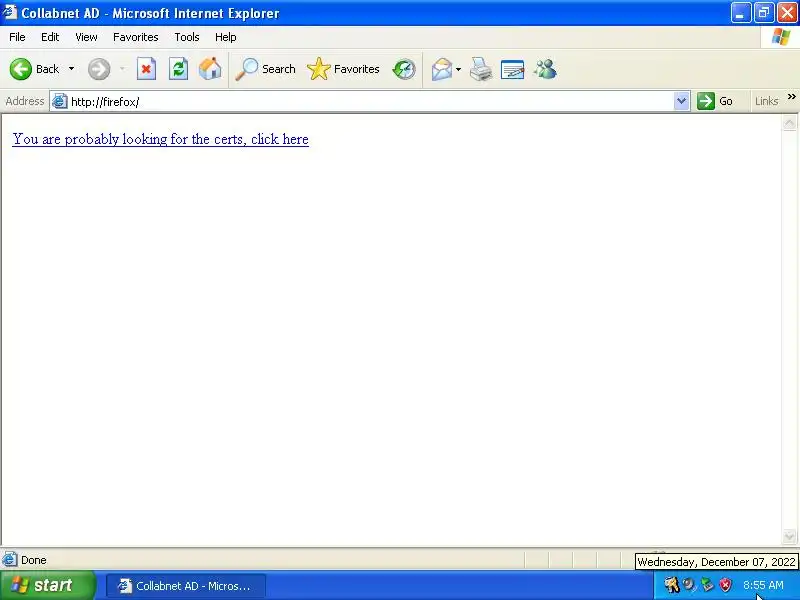Open the Windows Start menu
This screenshot has width=800, height=600.
point(47,585)
